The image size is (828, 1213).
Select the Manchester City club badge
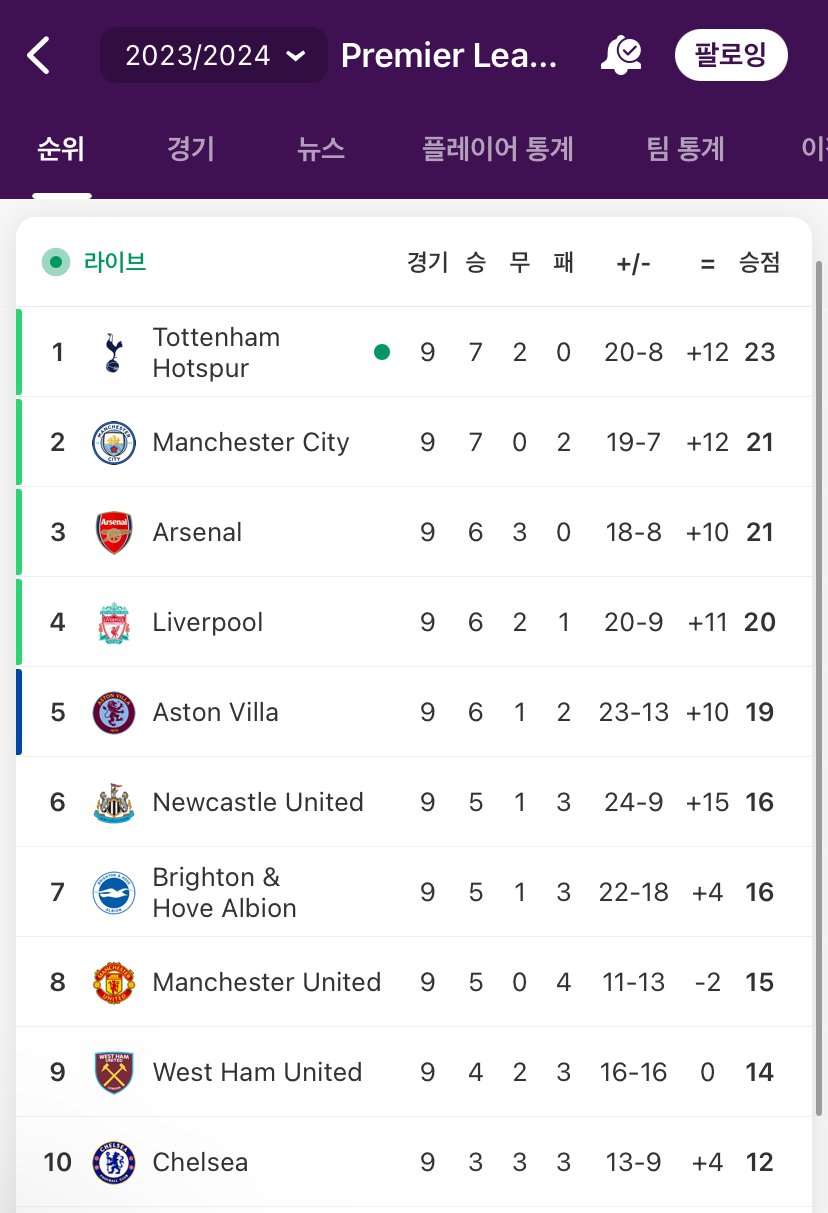point(113,442)
